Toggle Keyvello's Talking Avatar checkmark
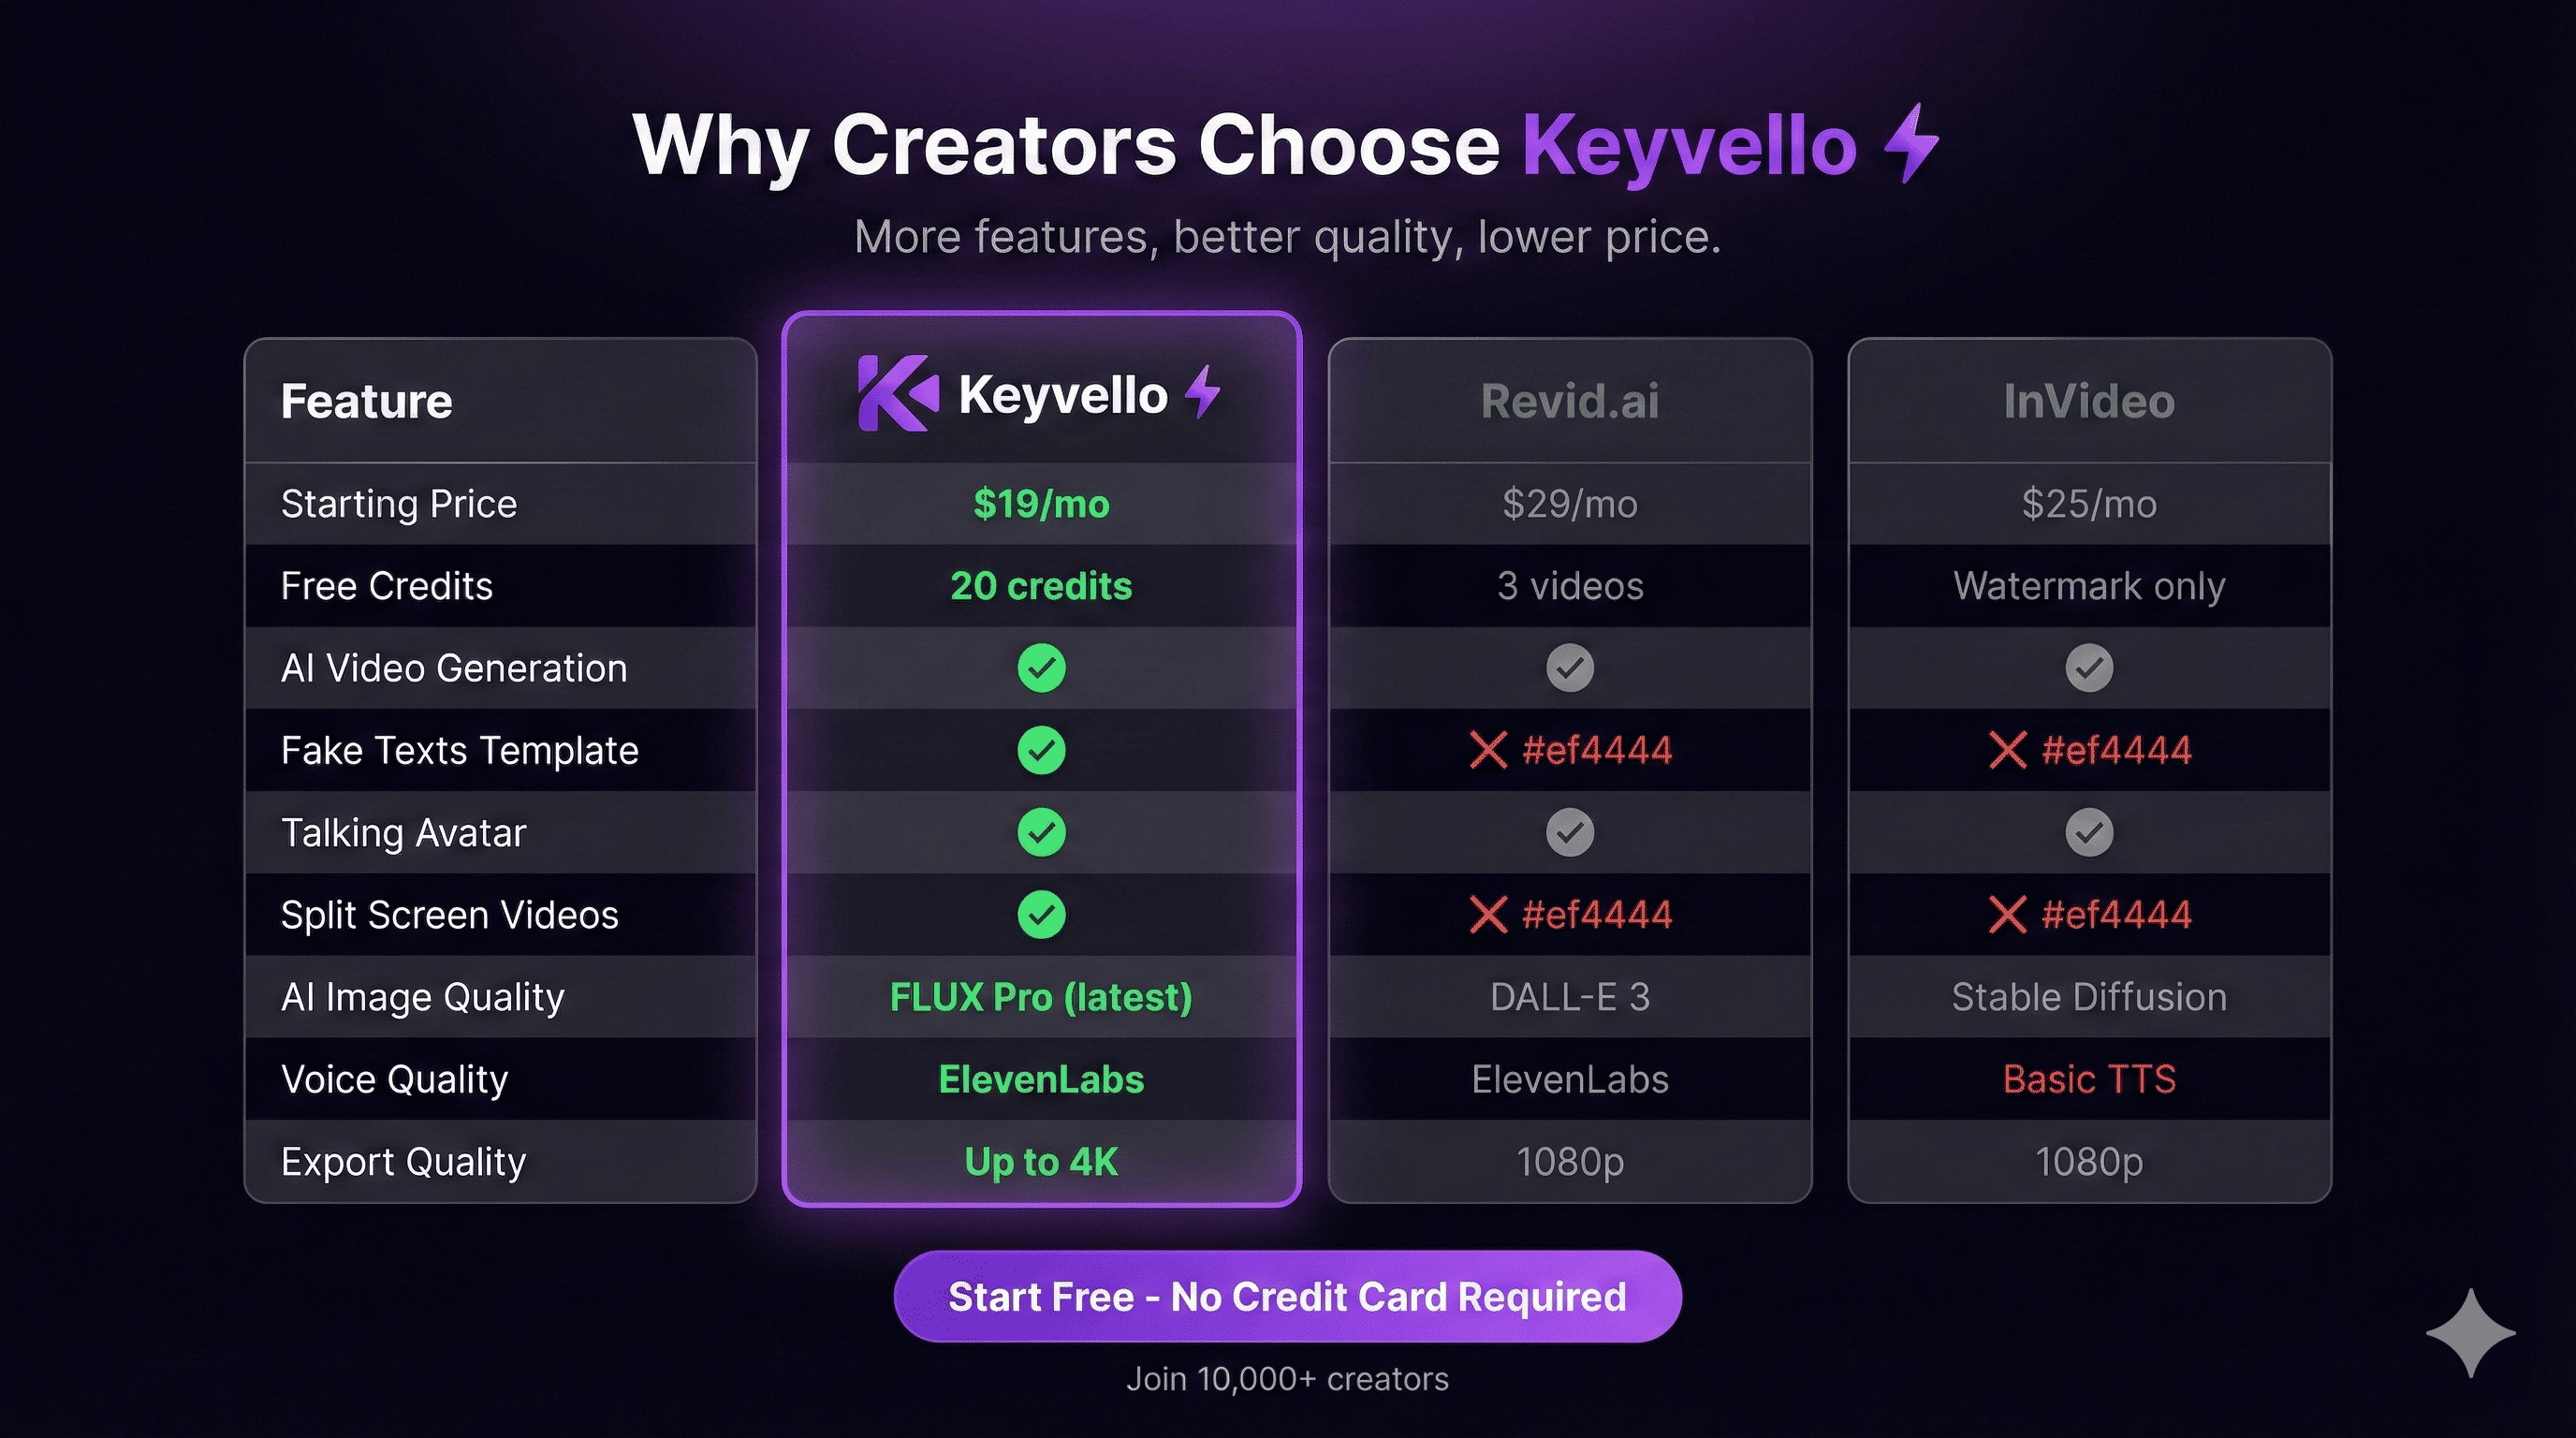 pyautogui.click(x=1041, y=831)
